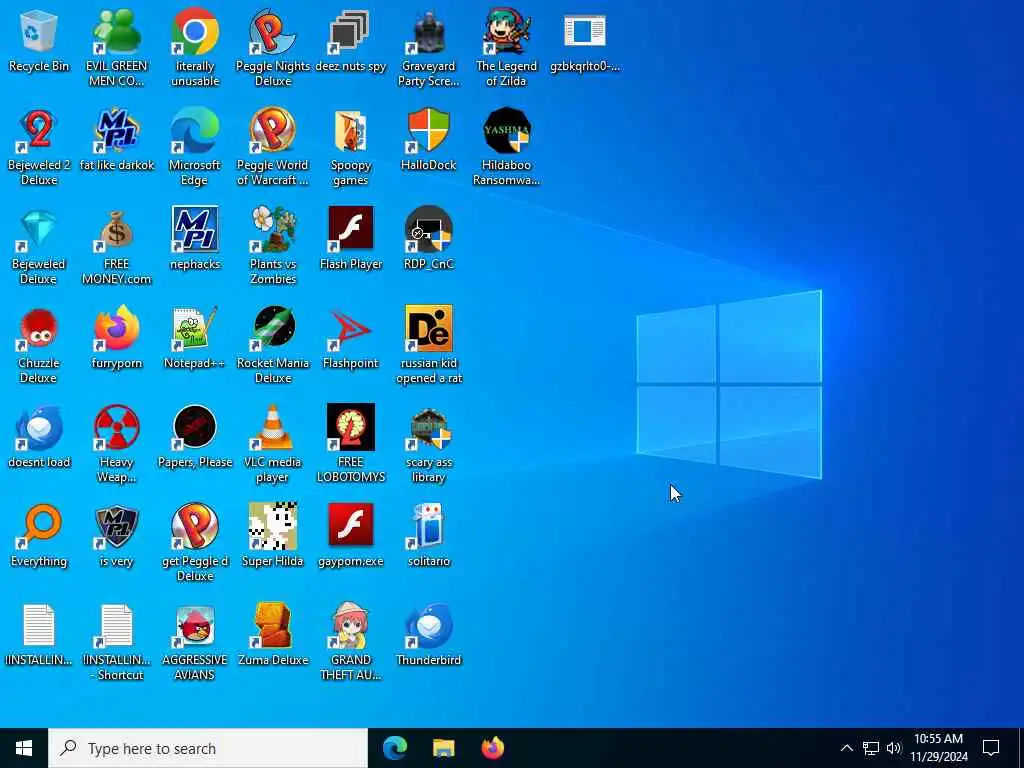
Task: Show hidden system tray icons
Action: pyautogui.click(x=846, y=748)
